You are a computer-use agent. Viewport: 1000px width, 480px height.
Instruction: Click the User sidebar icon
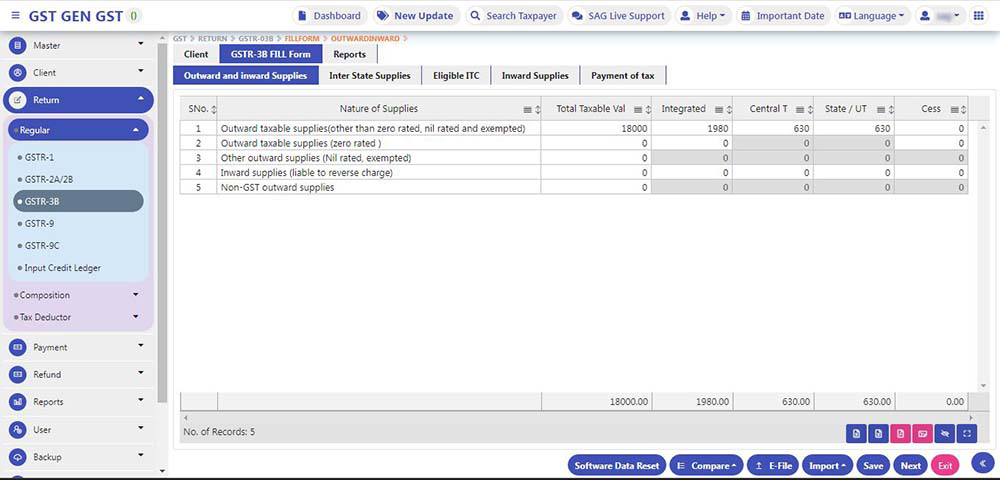17,430
